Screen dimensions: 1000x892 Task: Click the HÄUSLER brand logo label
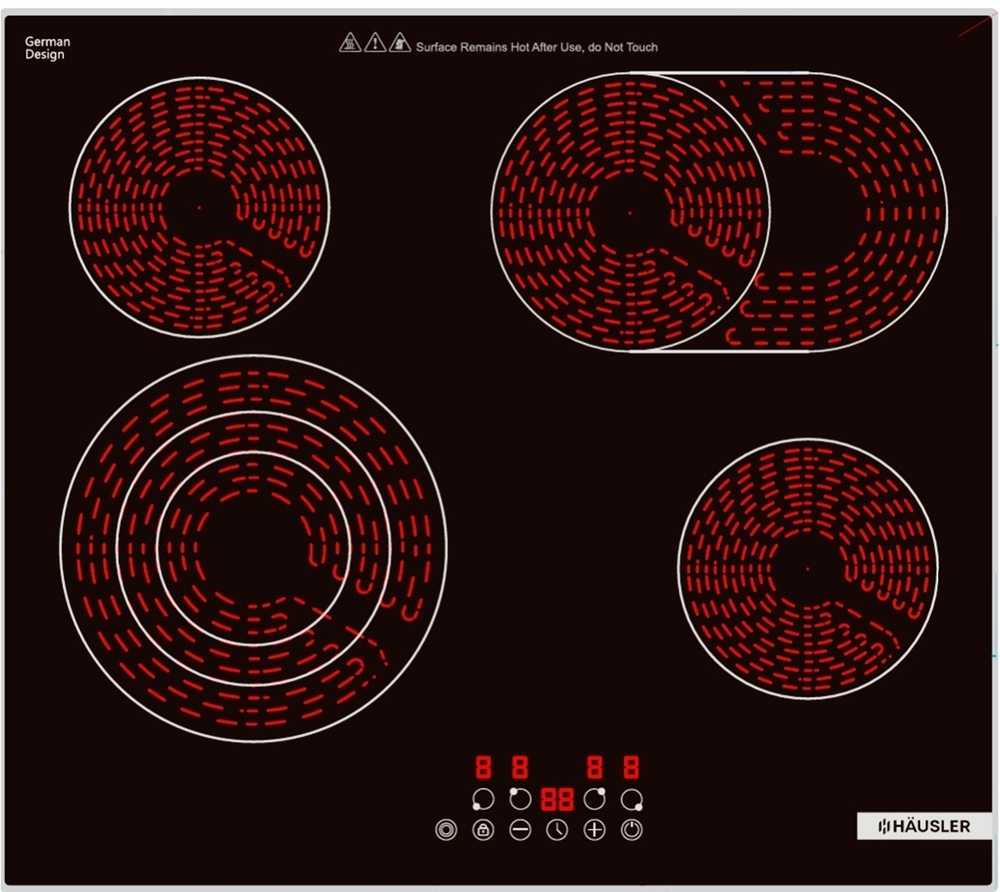coord(923,826)
